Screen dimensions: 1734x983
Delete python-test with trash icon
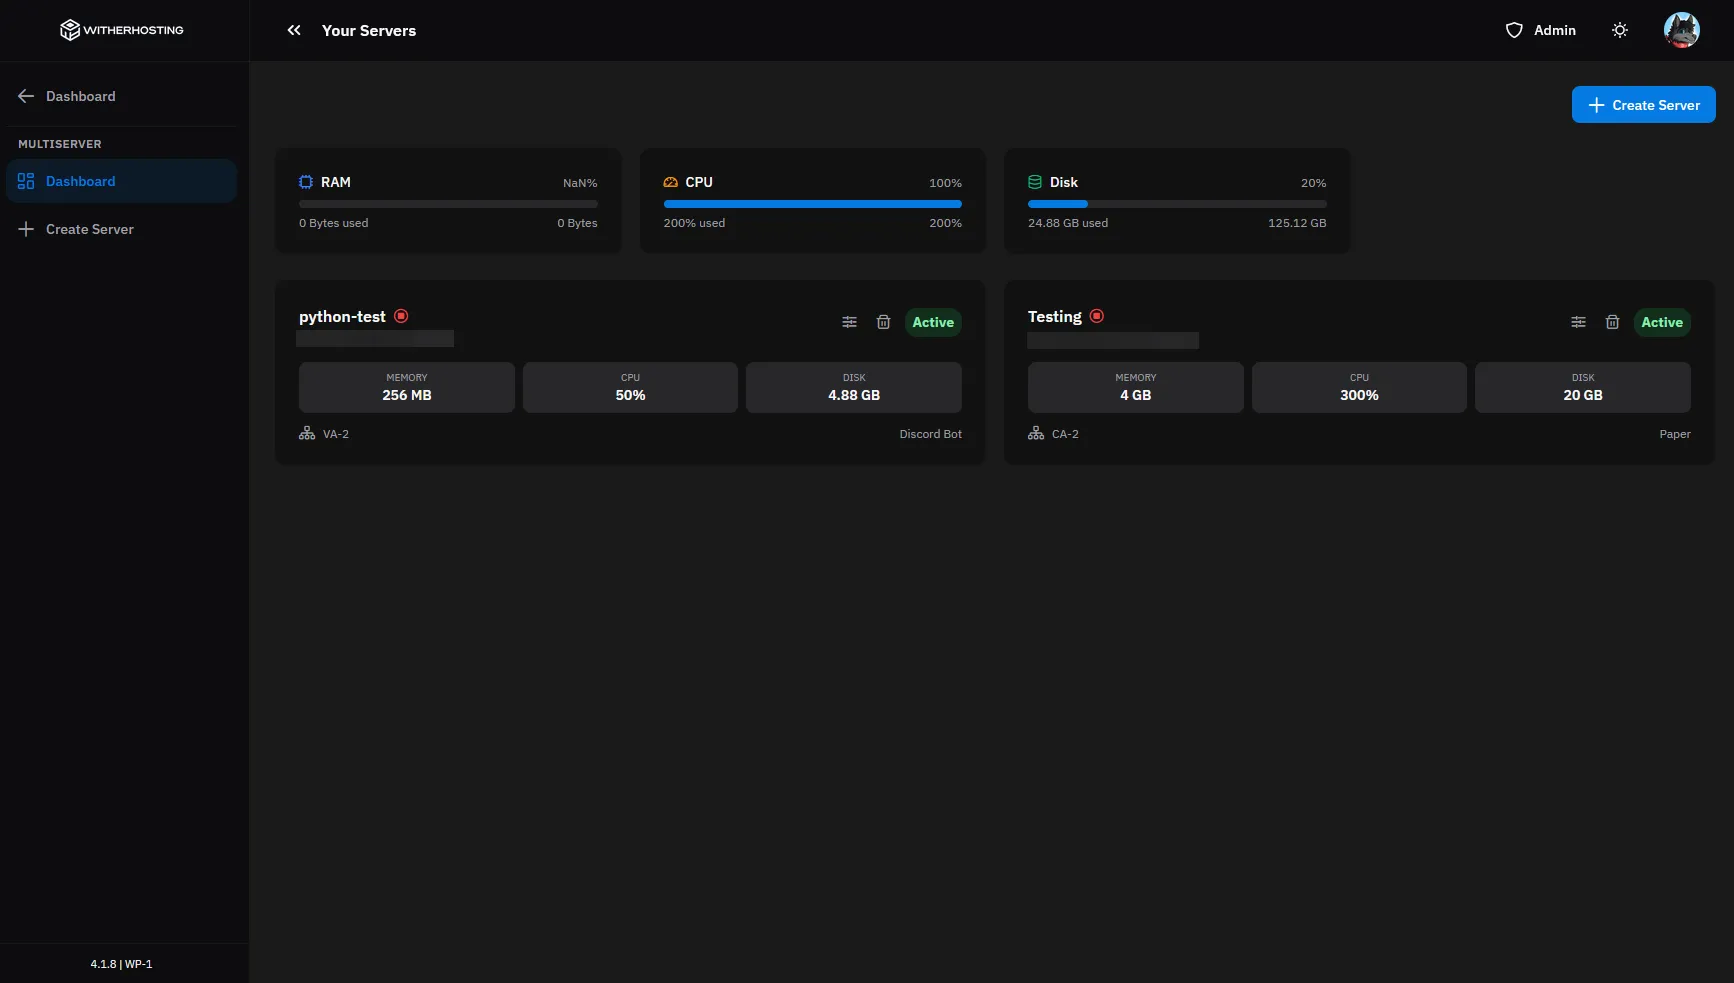(883, 322)
